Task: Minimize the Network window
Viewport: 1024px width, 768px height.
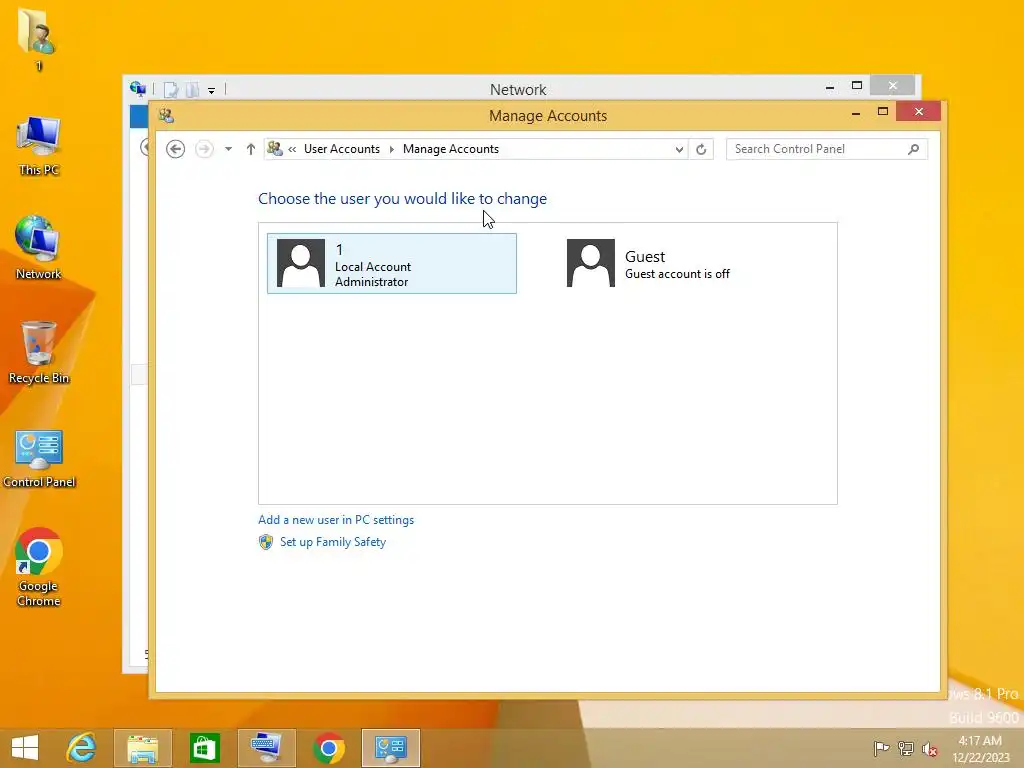Action: (x=830, y=86)
